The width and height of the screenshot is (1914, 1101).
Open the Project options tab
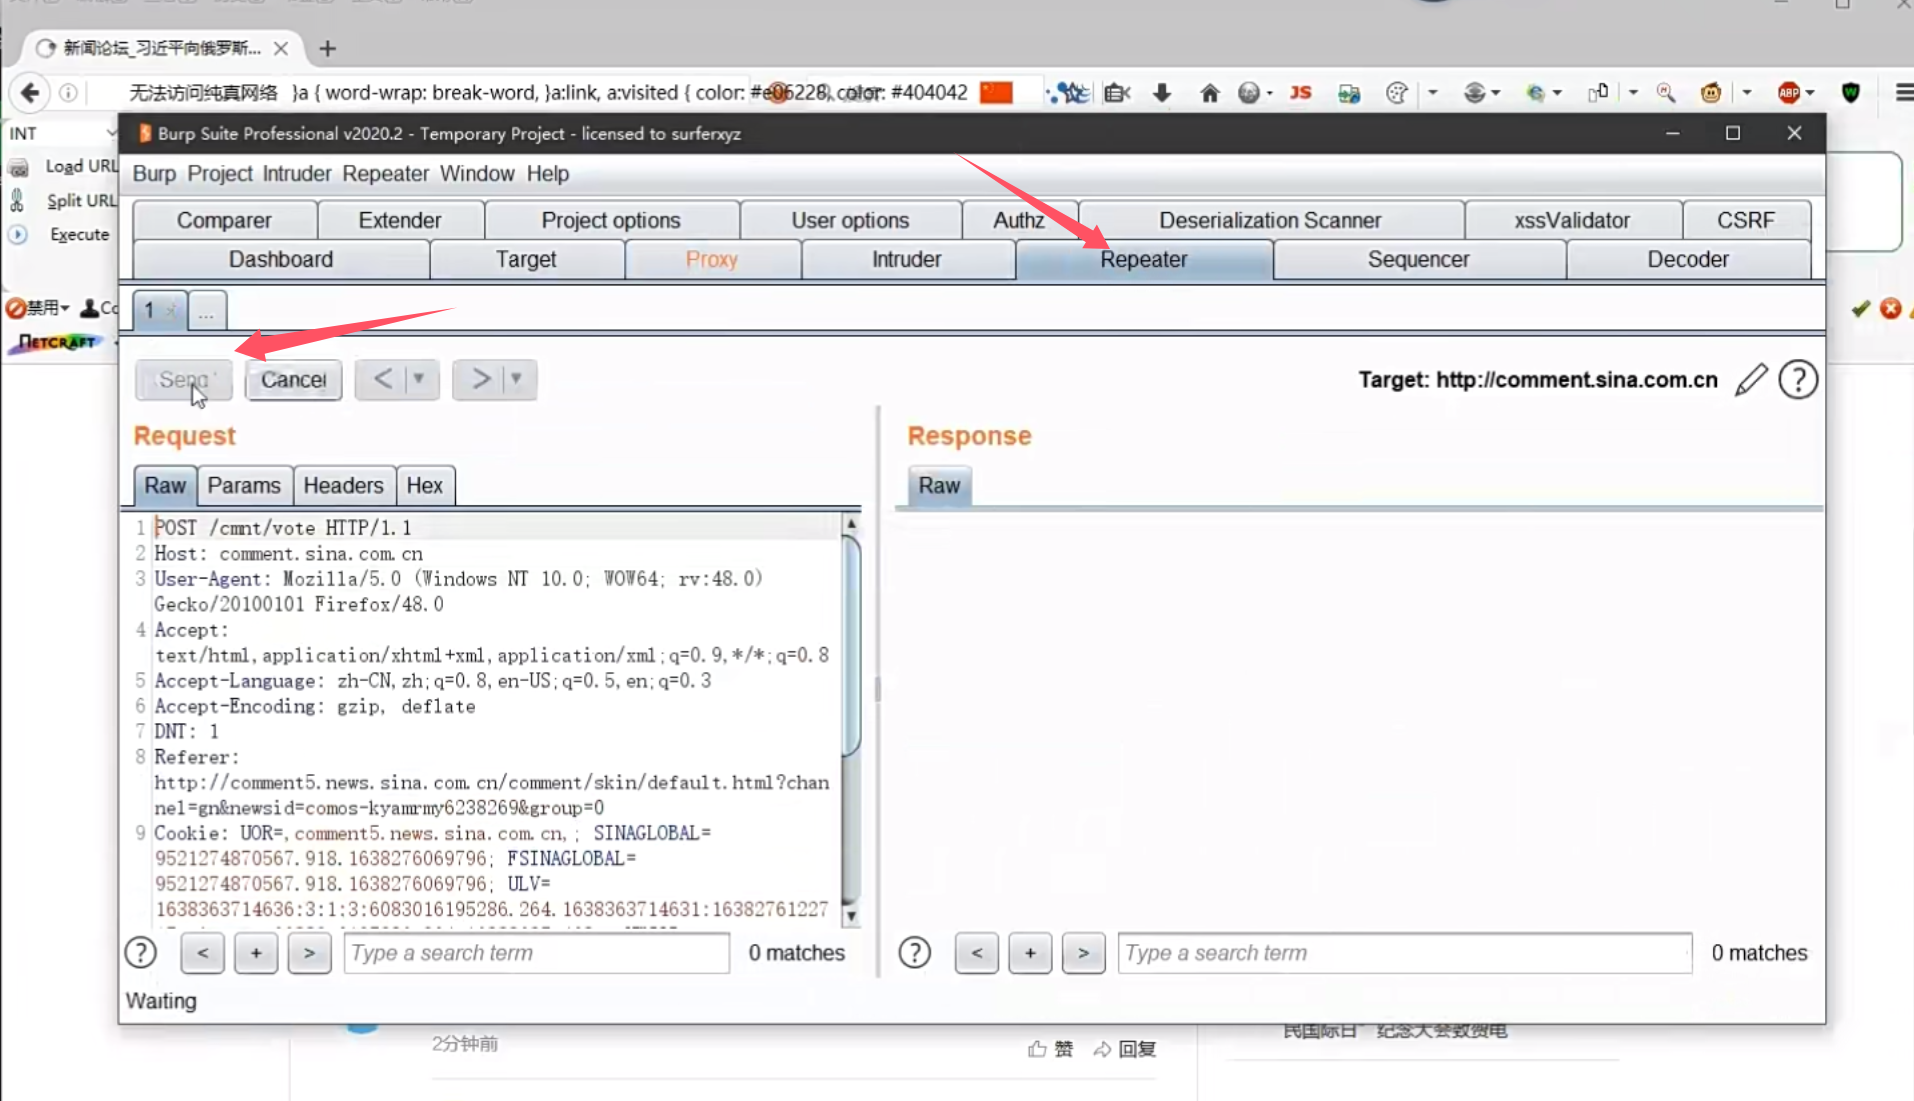(x=611, y=221)
